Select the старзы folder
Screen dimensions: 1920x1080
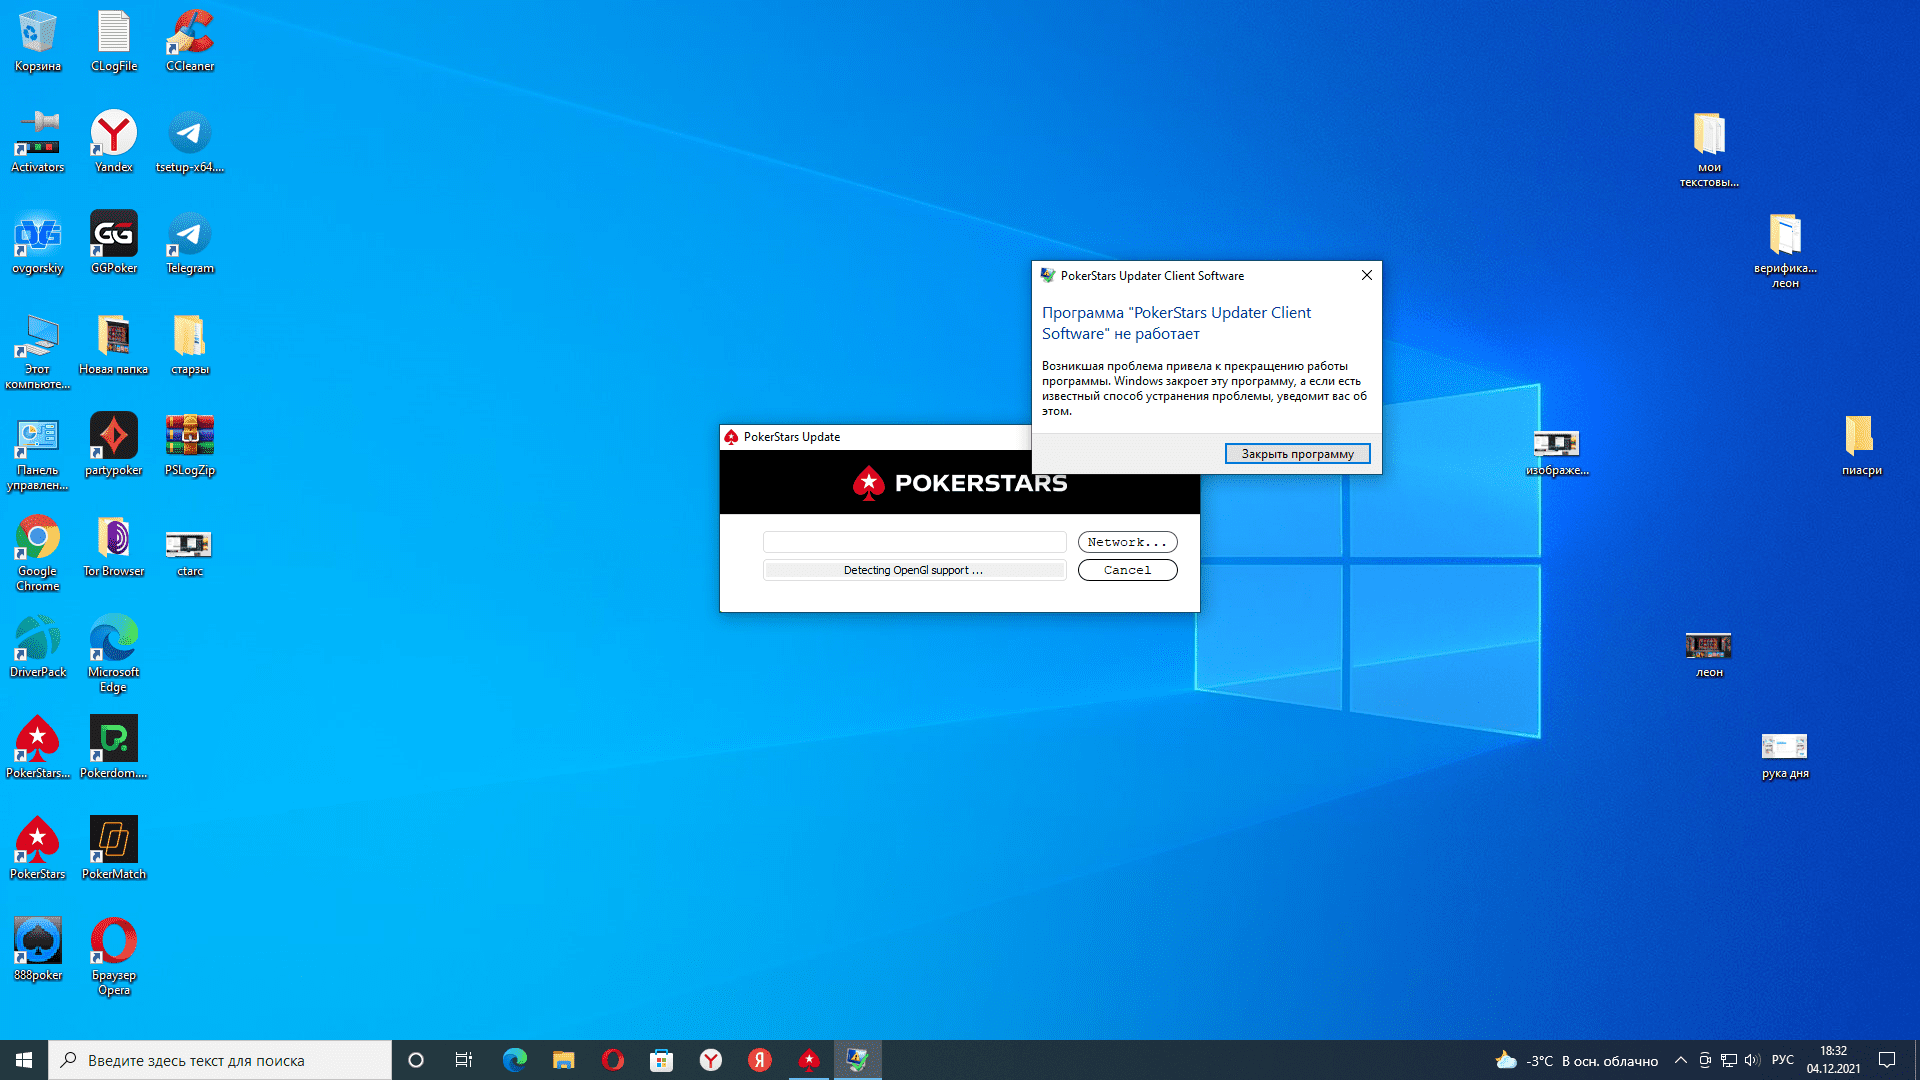click(x=190, y=345)
